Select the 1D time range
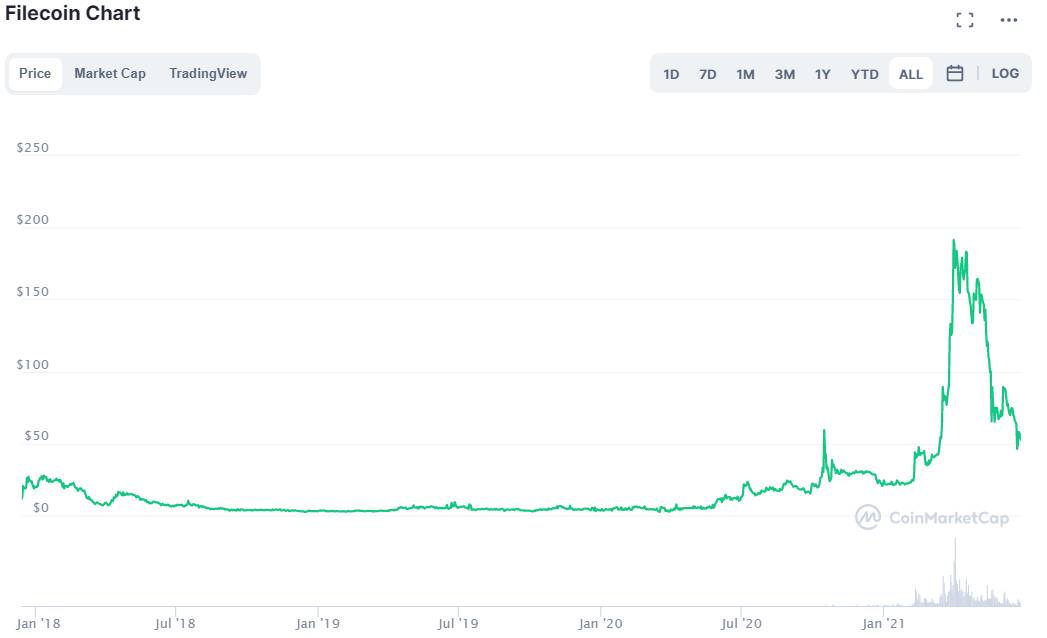 671,74
